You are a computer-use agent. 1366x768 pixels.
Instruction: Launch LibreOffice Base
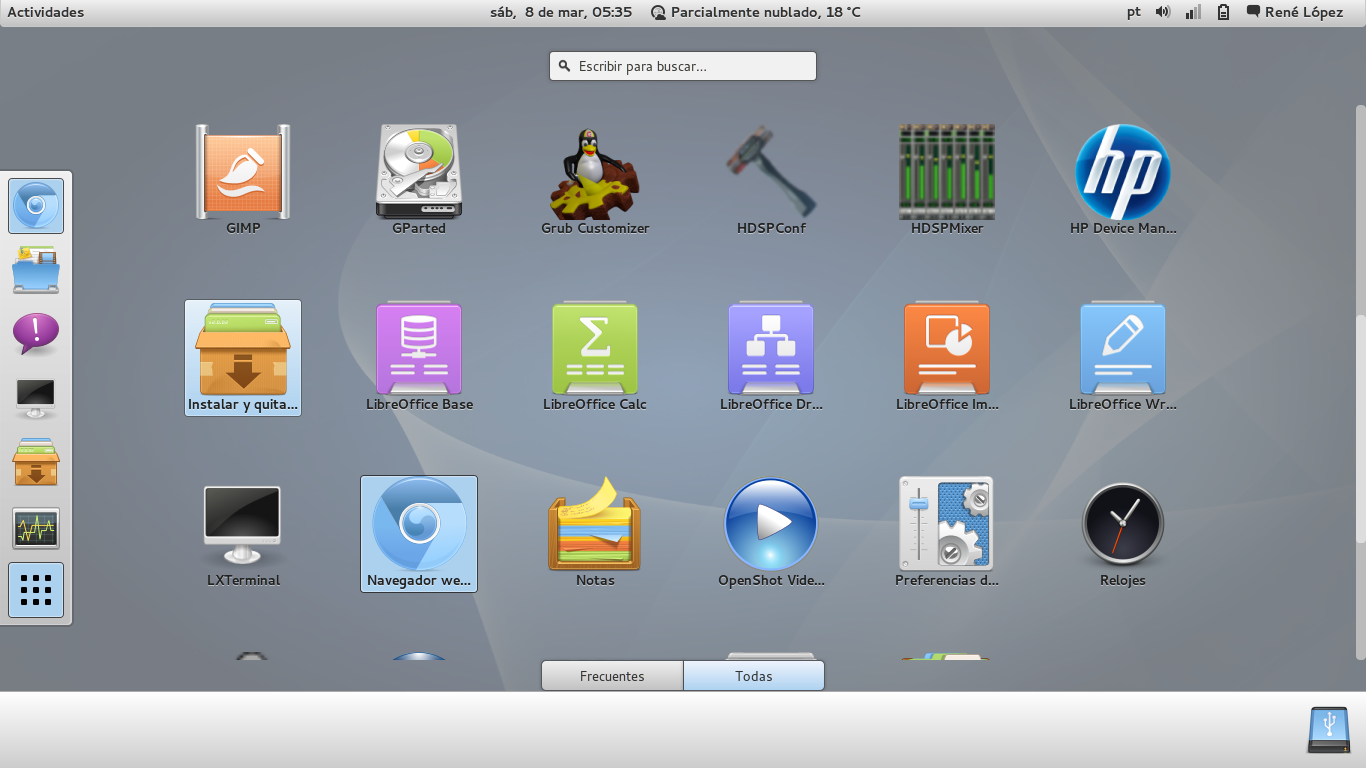pyautogui.click(x=419, y=358)
